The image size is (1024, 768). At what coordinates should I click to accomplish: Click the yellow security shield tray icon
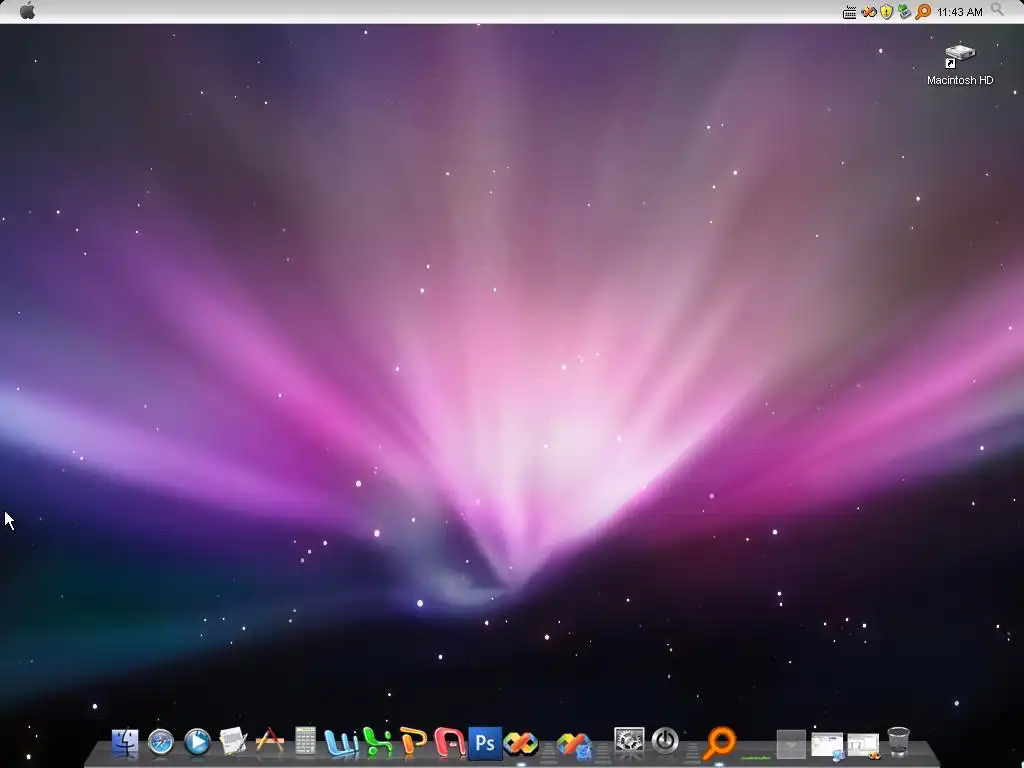pyautogui.click(x=886, y=12)
